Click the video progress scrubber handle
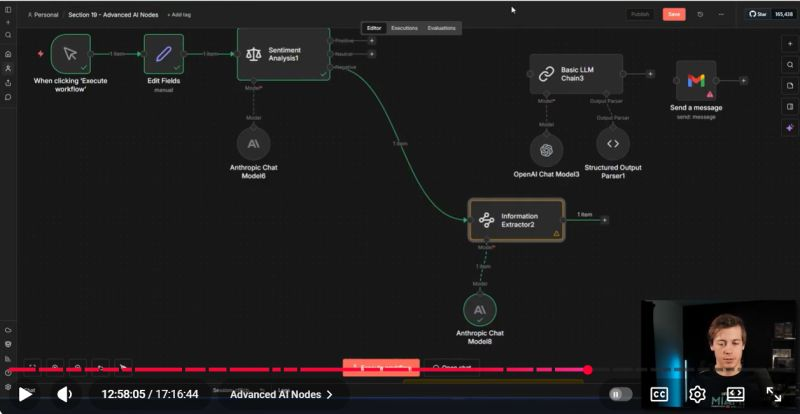Screen dimensions: 800x414 [x=588, y=370]
